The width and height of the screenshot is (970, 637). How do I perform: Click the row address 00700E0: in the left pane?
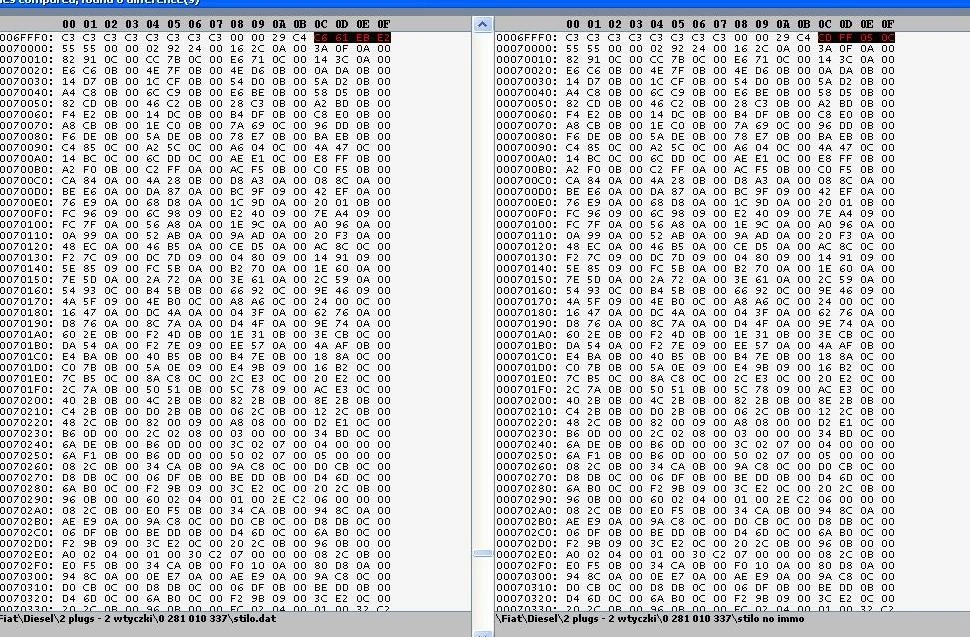click(27, 202)
